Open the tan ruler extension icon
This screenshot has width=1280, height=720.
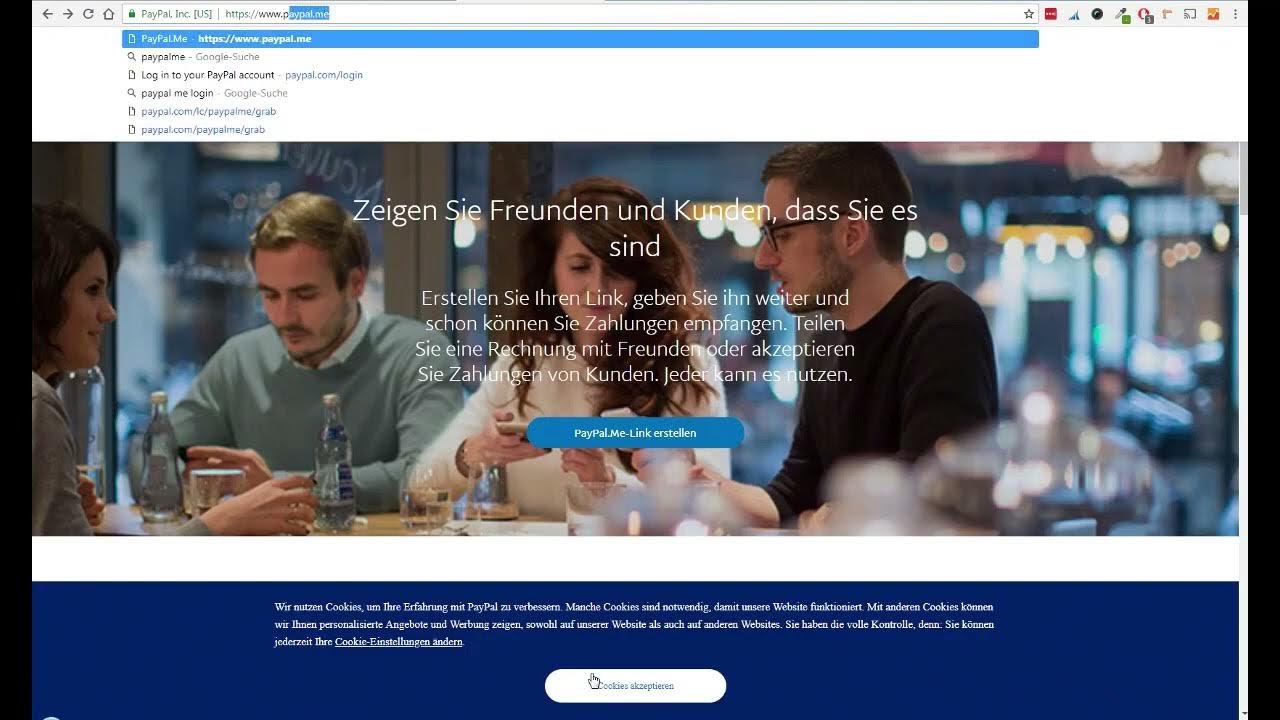pyautogui.click(x=1167, y=14)
